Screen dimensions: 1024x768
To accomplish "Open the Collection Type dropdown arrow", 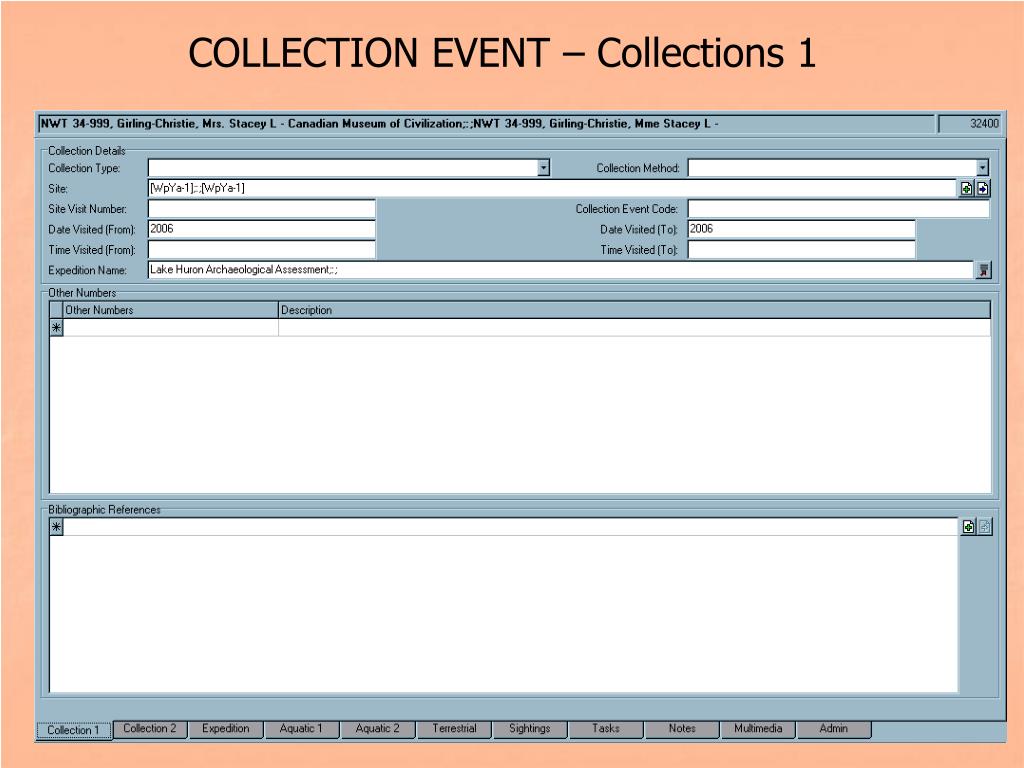I will (543, 168).
